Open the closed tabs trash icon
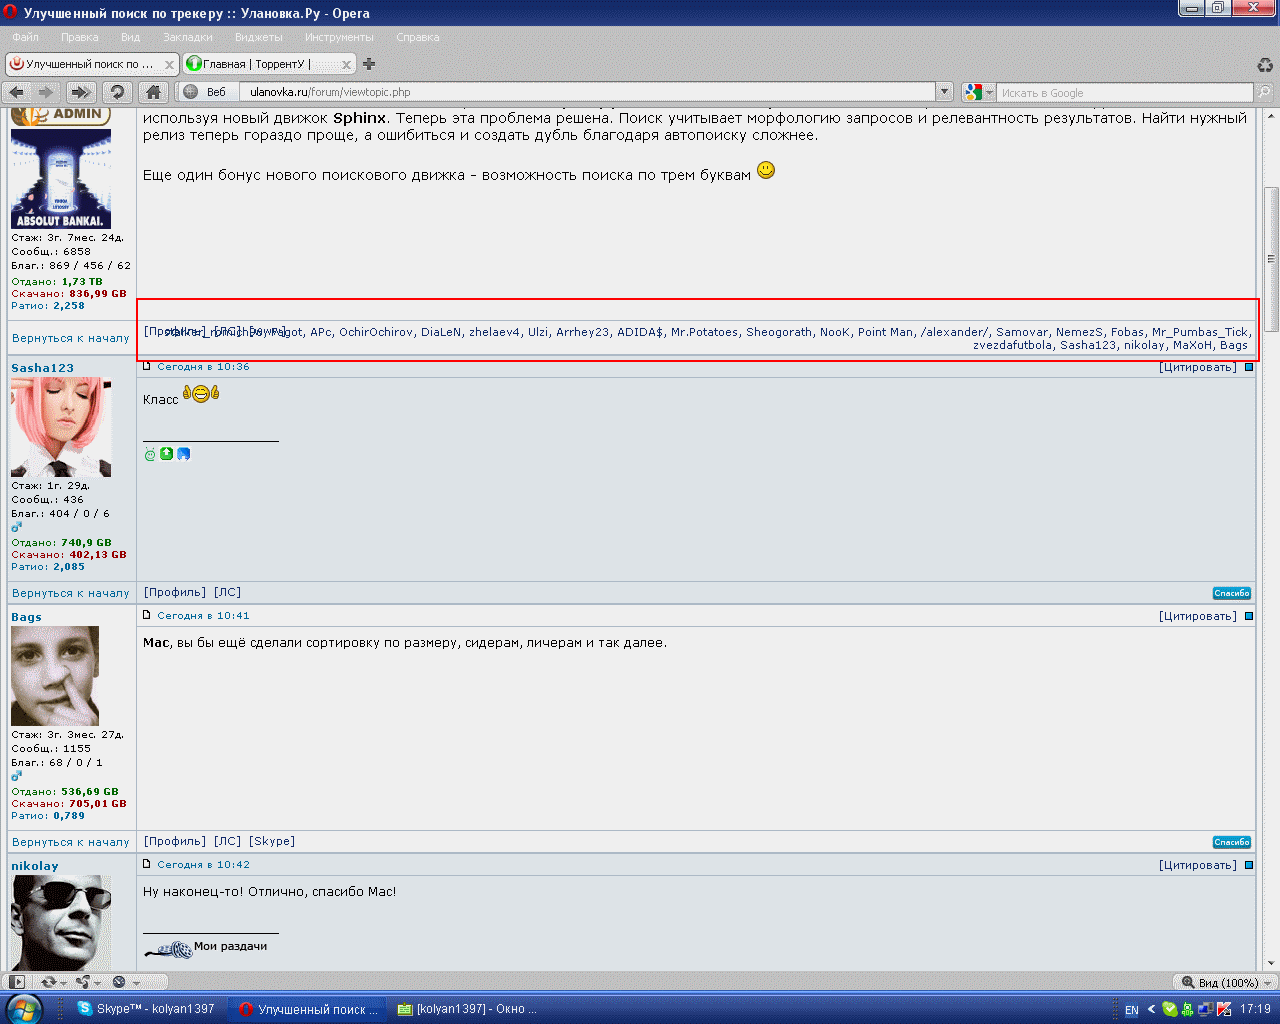1280x1024 pixels. tap(1265, 65)
